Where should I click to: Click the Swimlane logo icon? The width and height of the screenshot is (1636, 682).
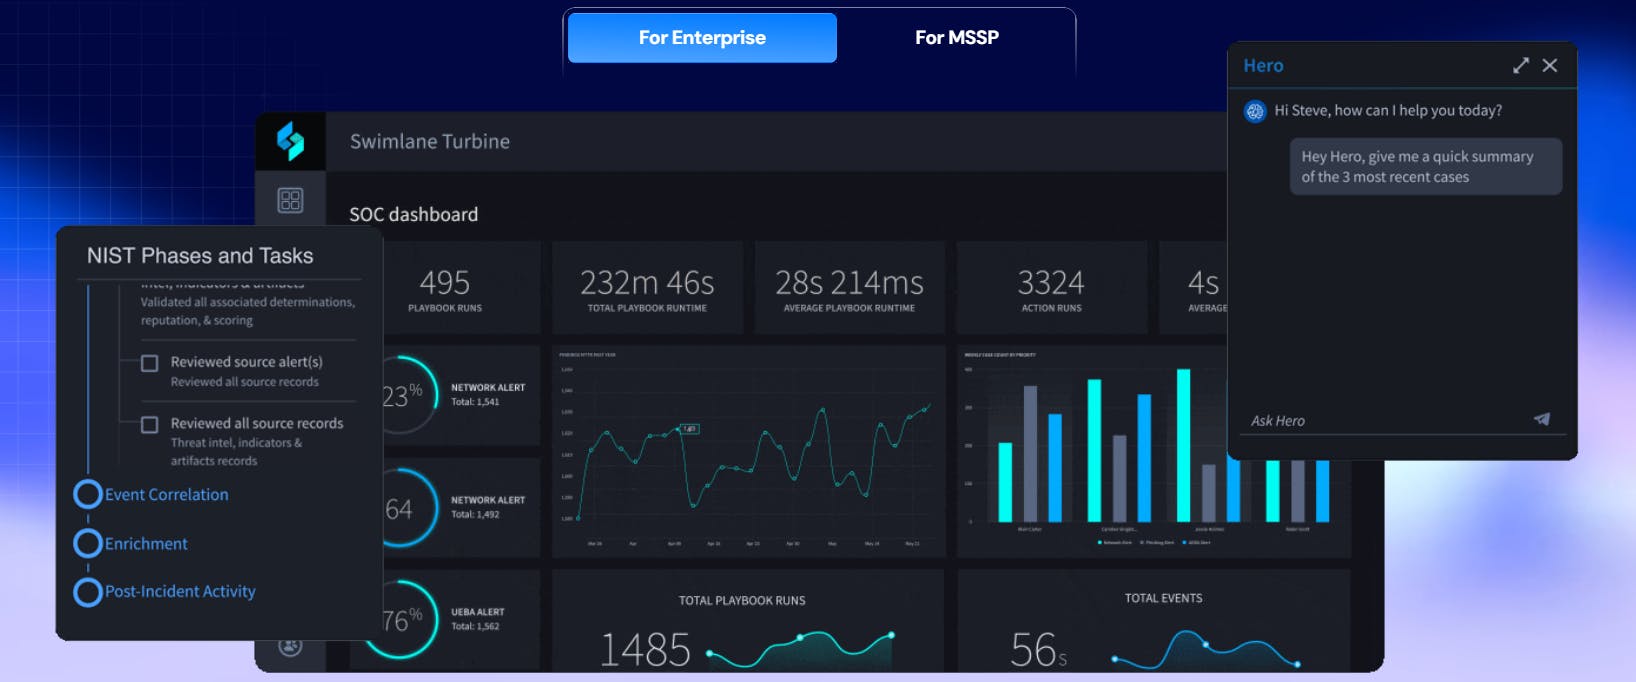point(290,141)
